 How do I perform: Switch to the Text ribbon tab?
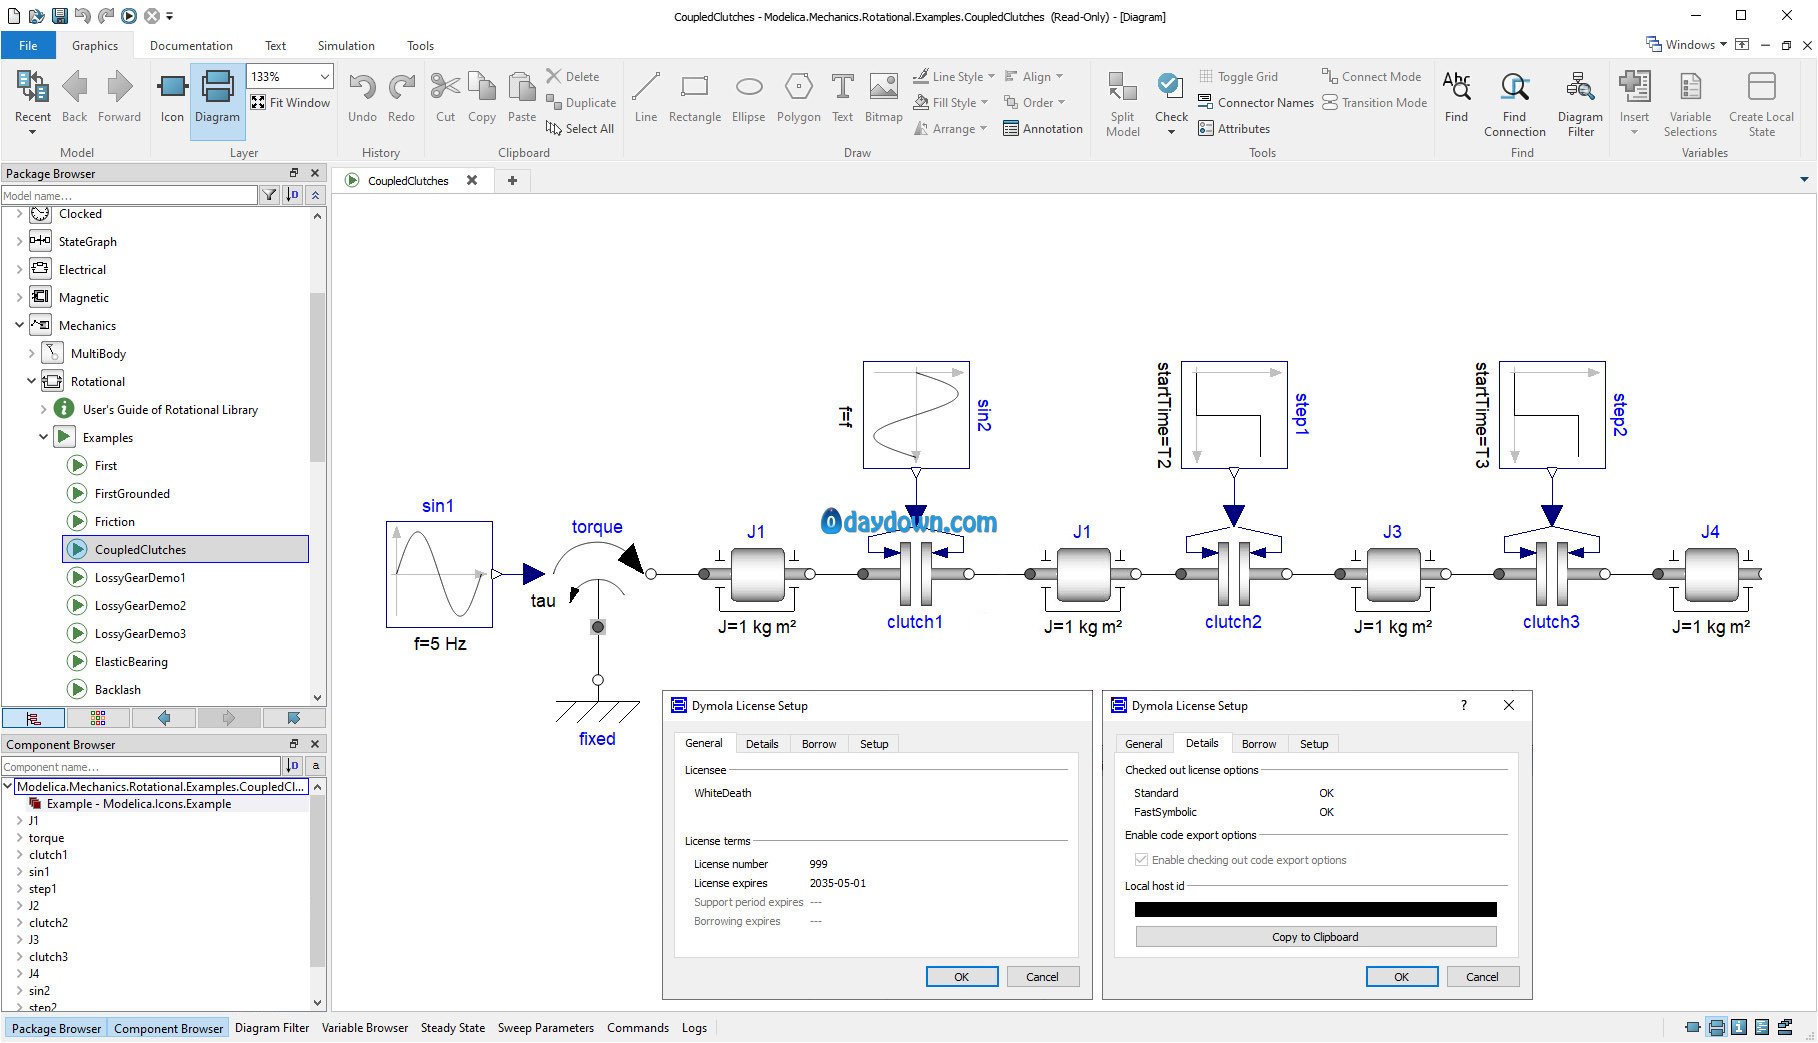(275, 45)
